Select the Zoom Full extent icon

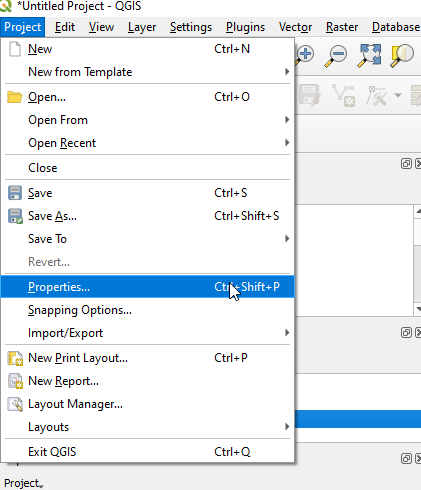pos(369,56)
